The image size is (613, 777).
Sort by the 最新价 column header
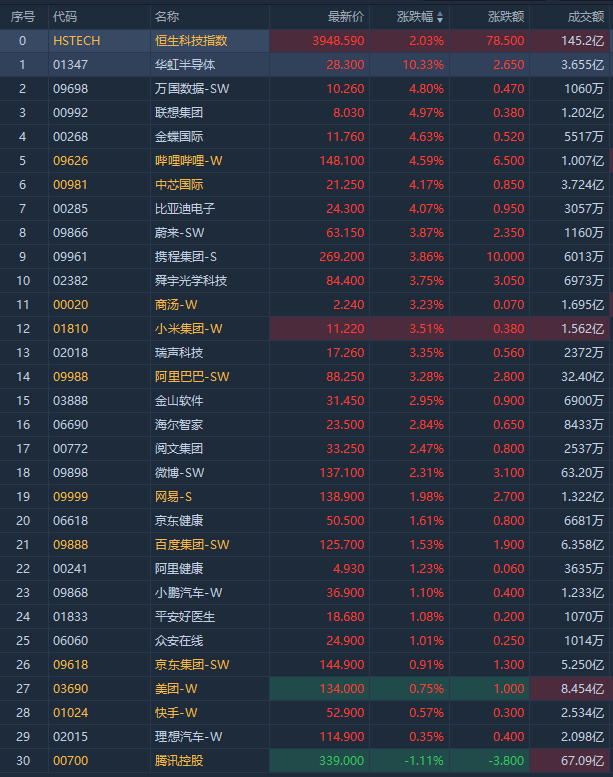tap(346, 17)
